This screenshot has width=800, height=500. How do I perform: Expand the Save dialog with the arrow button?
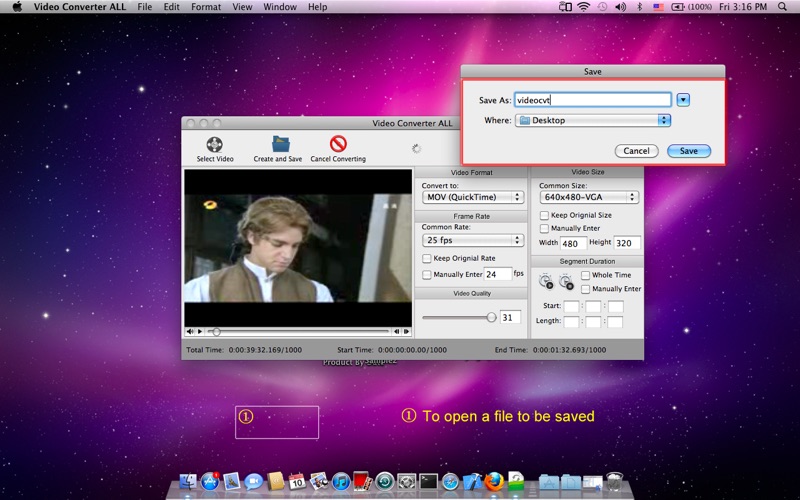point(683,100)
